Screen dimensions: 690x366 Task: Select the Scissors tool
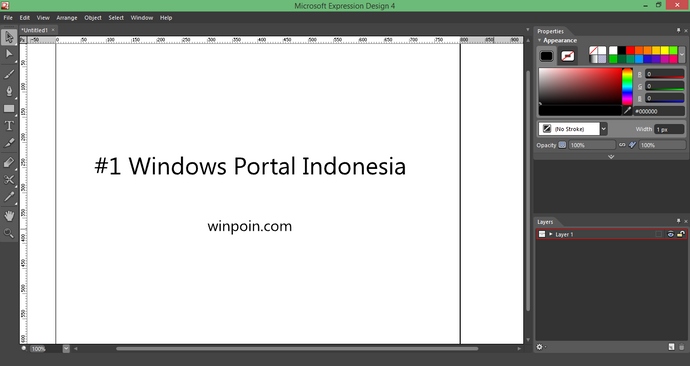coord(9,179)
